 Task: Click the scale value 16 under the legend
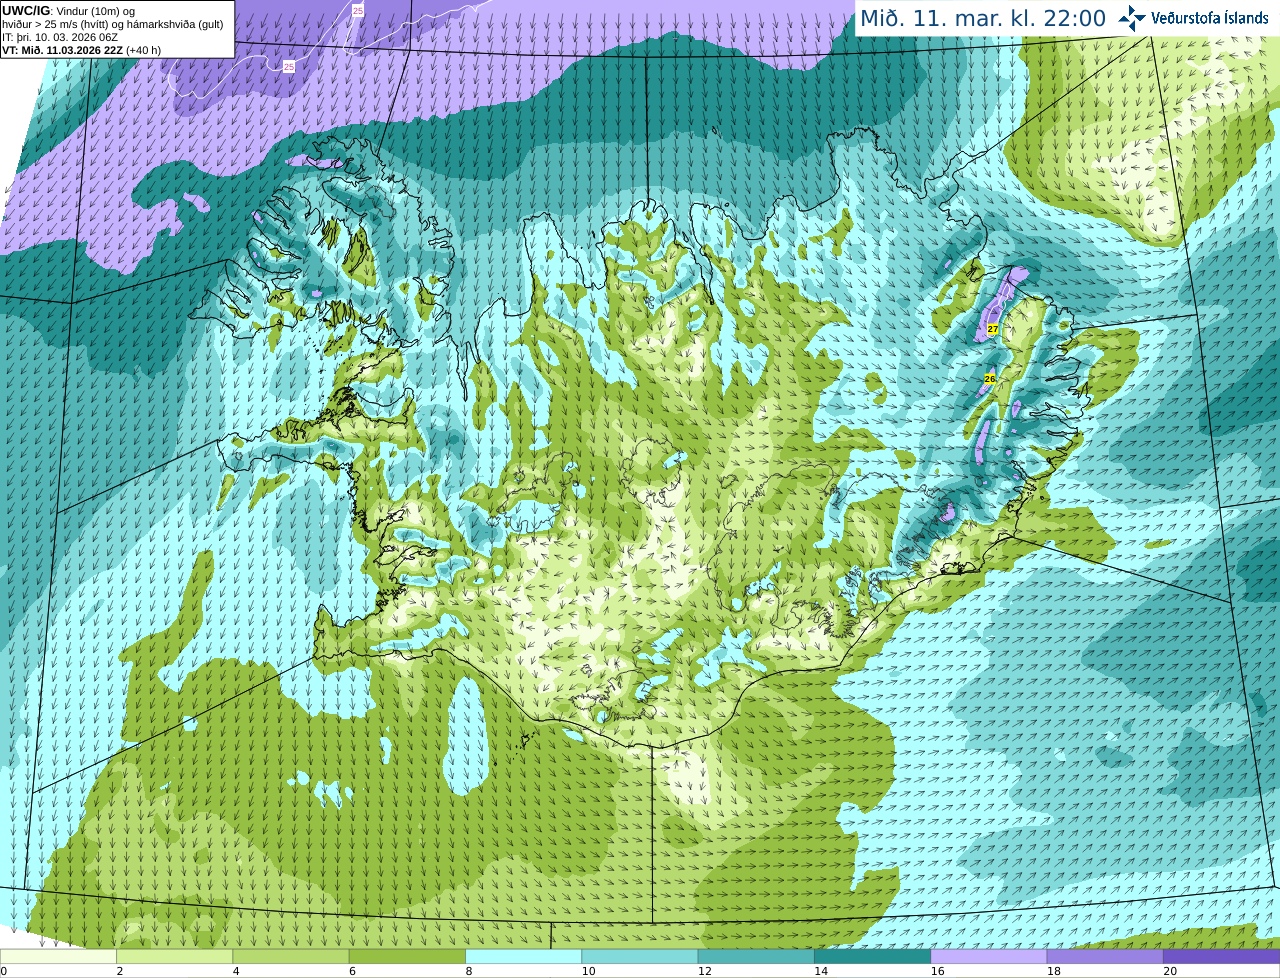click(937, 971)
